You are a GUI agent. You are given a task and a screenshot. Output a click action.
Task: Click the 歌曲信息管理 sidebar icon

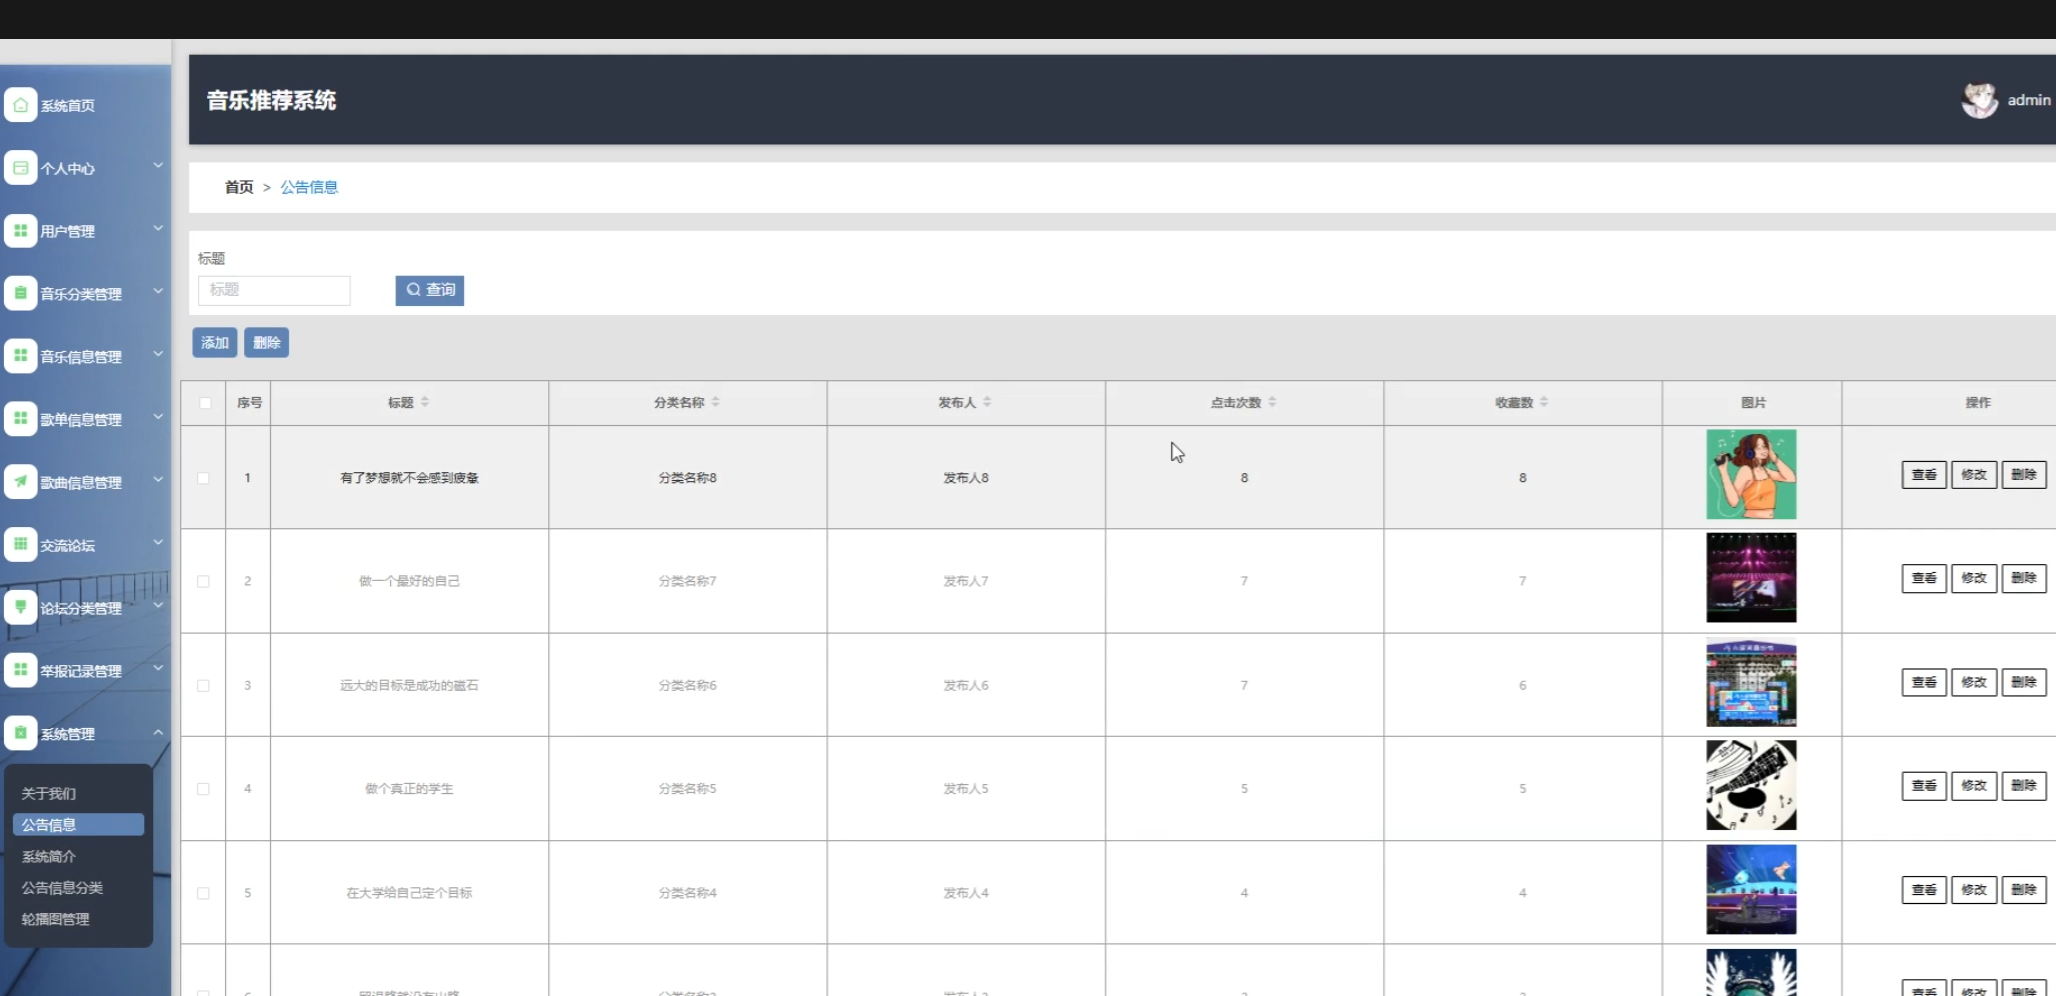(20, 482)
